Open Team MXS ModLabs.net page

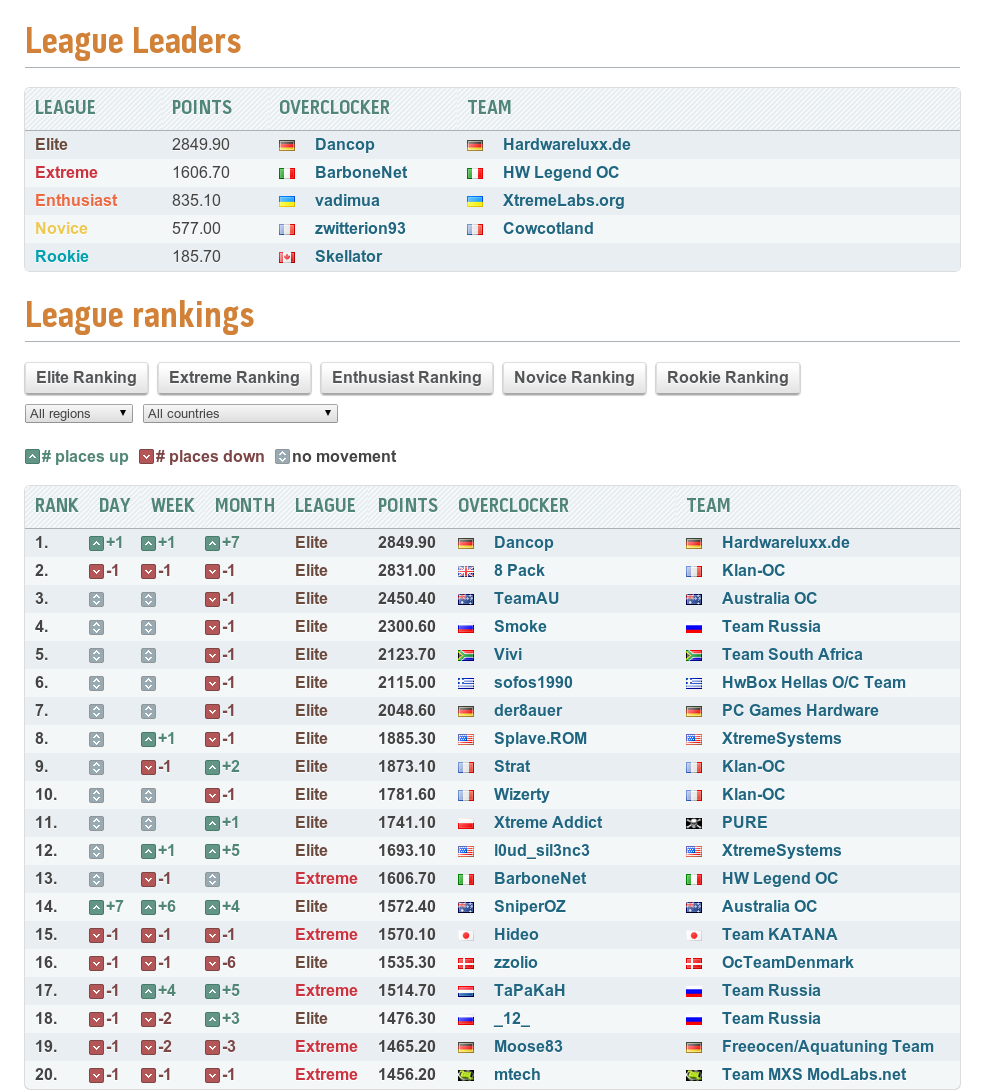pyautogui.click(x=814, y=1075)
